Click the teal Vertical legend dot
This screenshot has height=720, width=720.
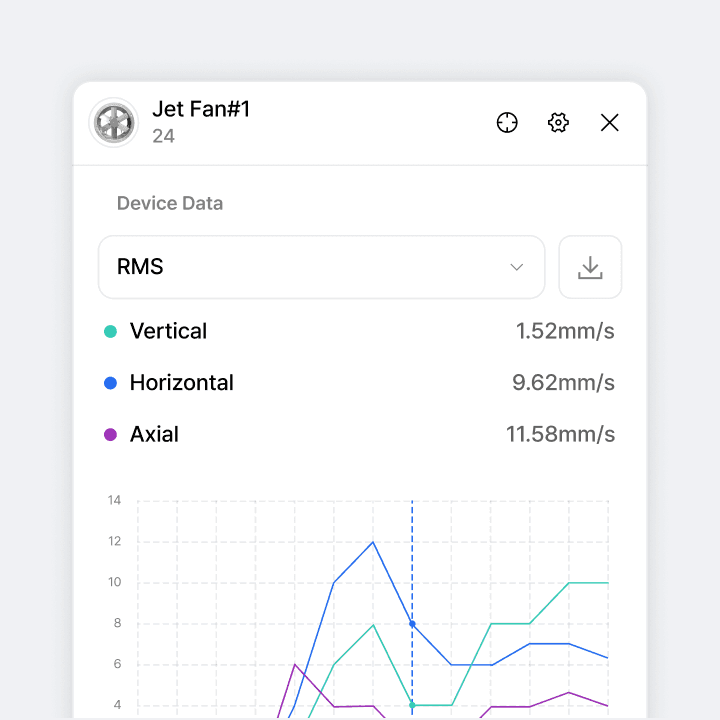pyautogui.click(x=111, y=331)
